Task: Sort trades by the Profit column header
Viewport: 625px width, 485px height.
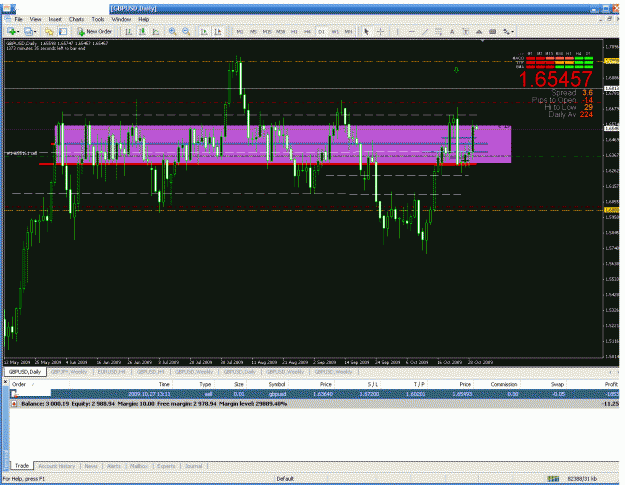Action: point(611,384)
